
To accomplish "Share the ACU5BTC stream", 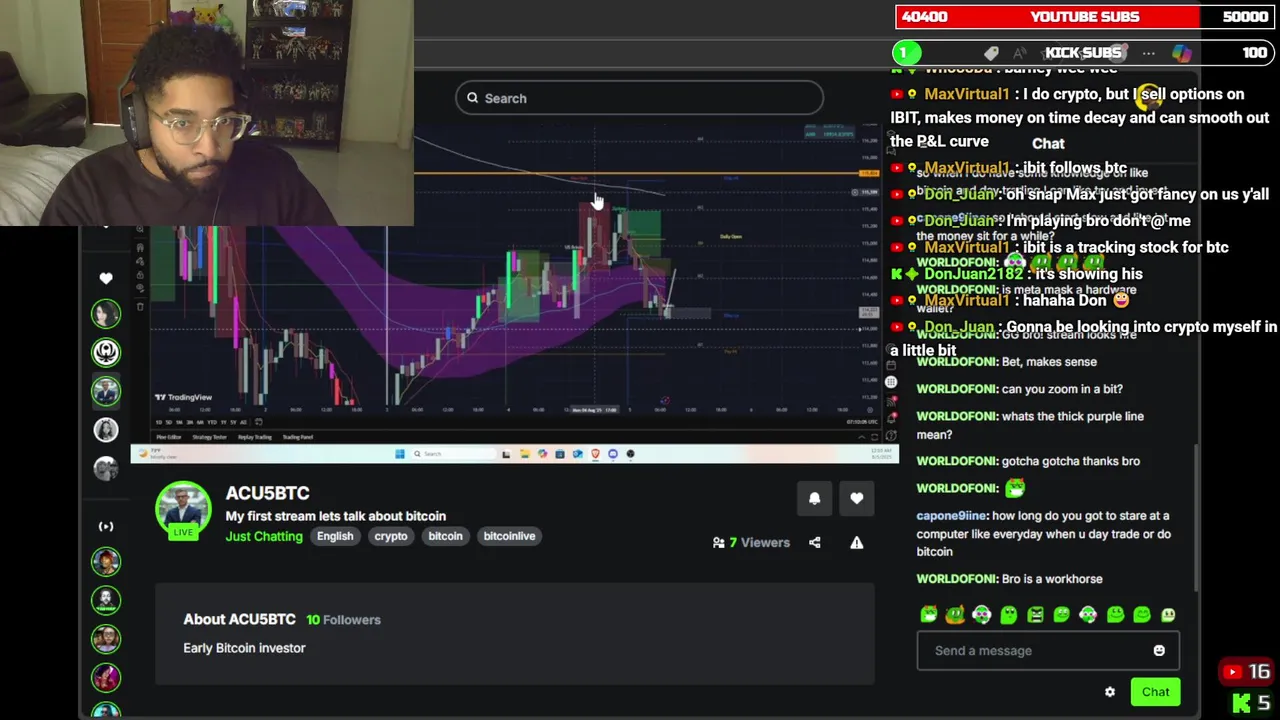I will pyautogui.click(x=815, y=542).
